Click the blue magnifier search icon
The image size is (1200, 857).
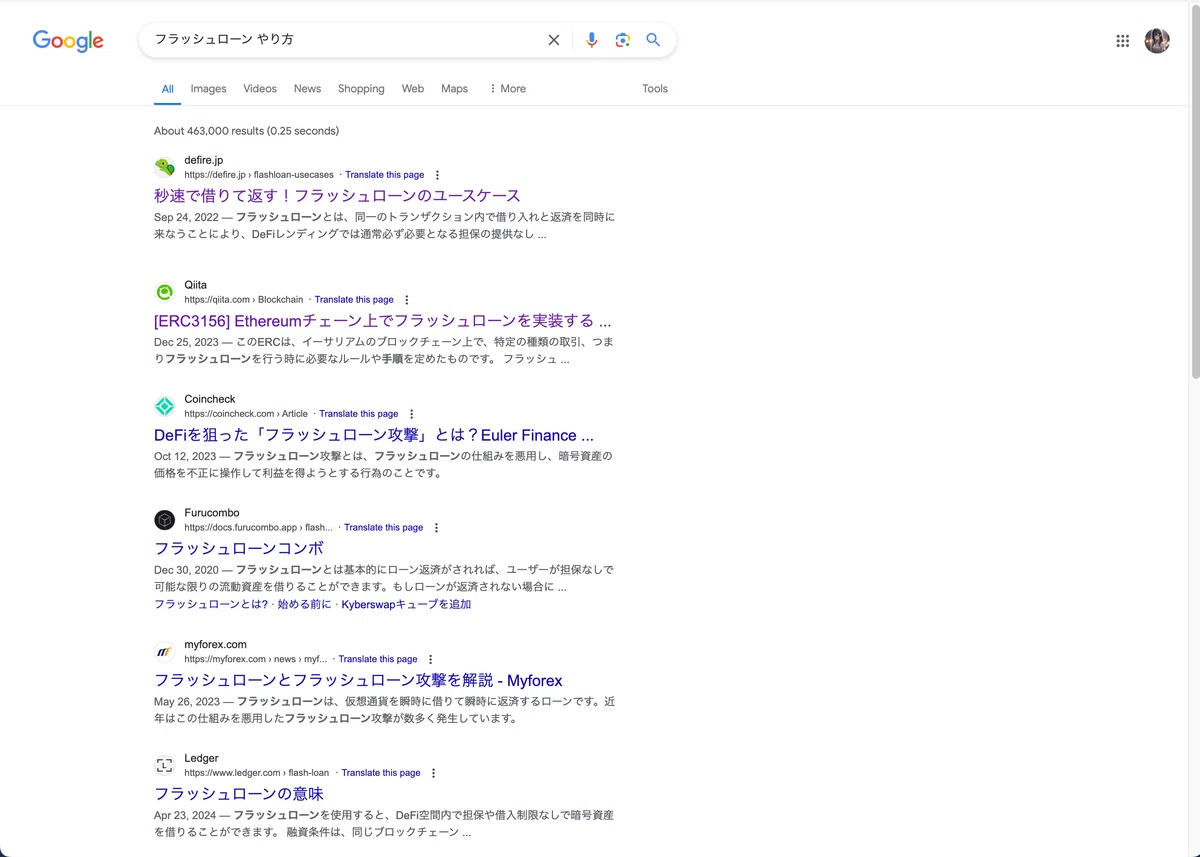coord(653,40)
